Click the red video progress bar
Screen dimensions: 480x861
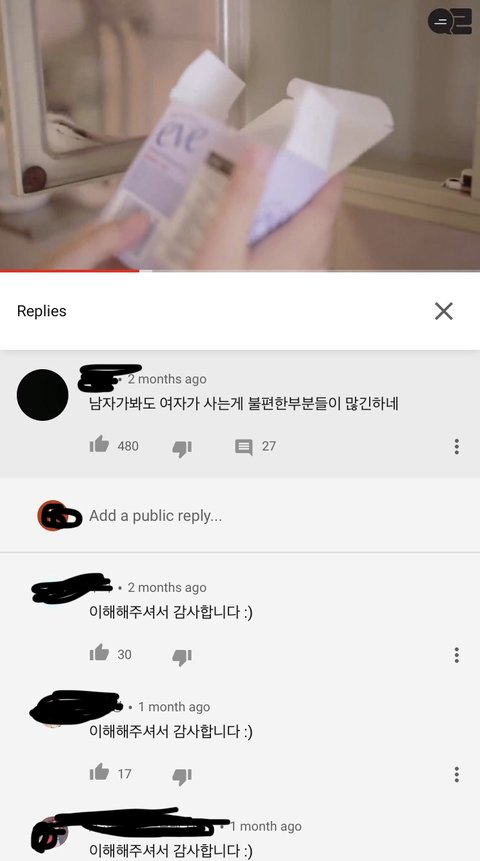69,271
